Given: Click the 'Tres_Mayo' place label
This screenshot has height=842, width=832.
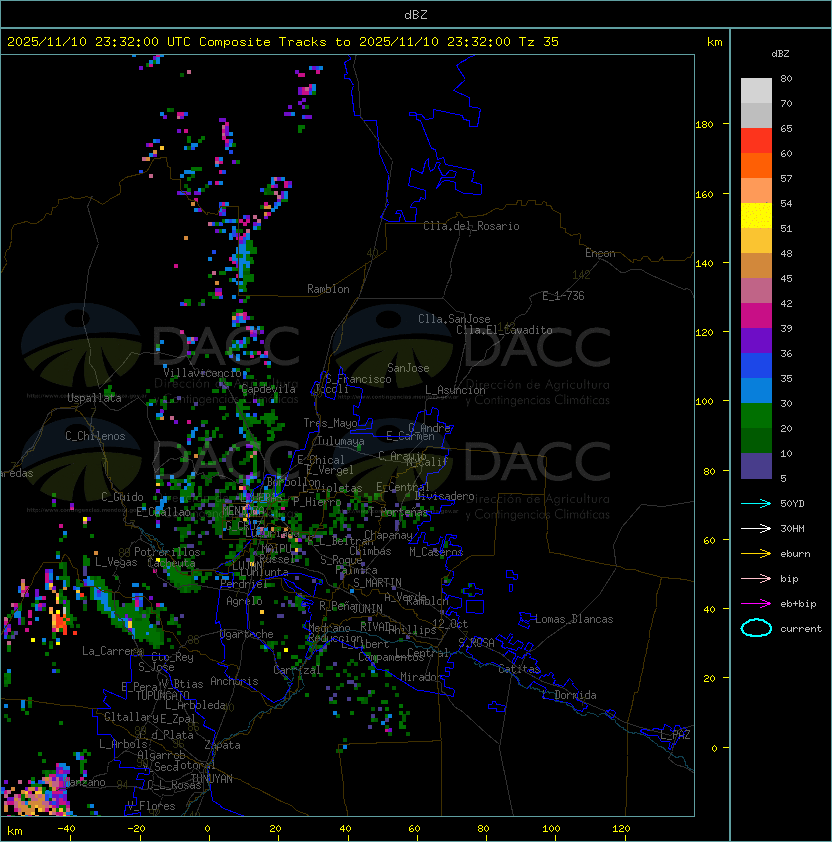Looking at the screenshot, I should click(x=330, y=423).
